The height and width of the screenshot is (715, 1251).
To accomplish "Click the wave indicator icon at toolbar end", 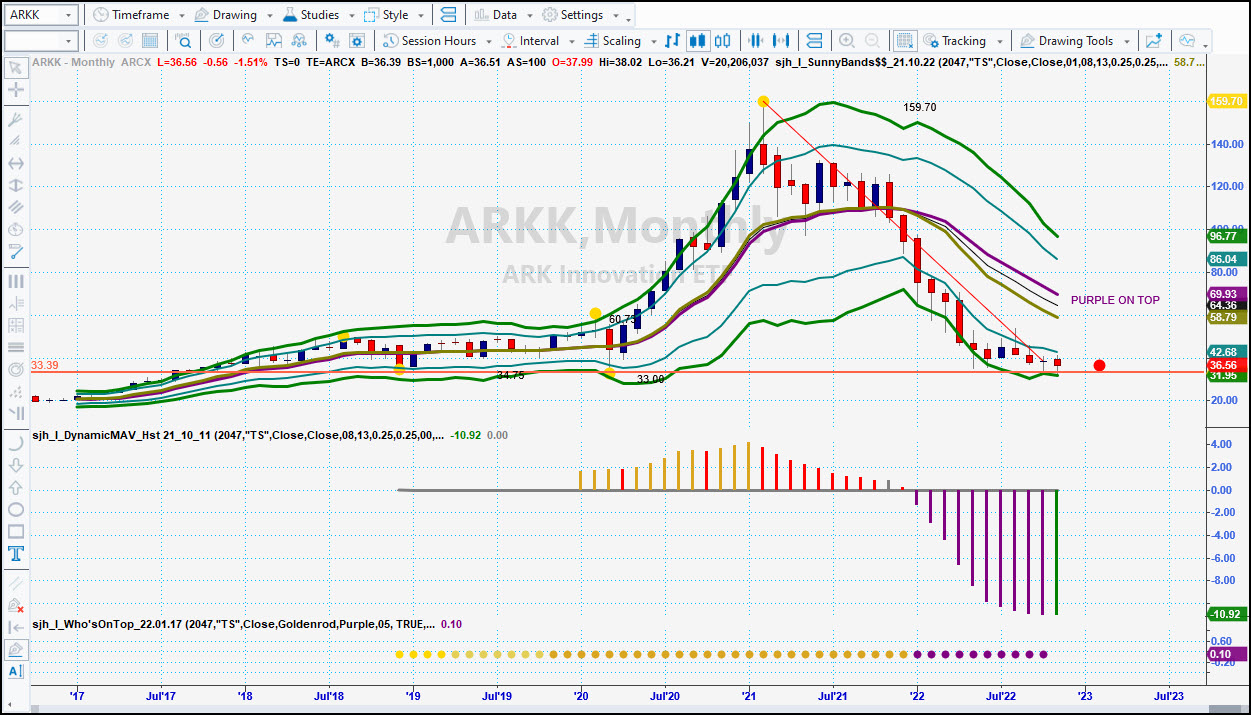I will click(1187, 41).
